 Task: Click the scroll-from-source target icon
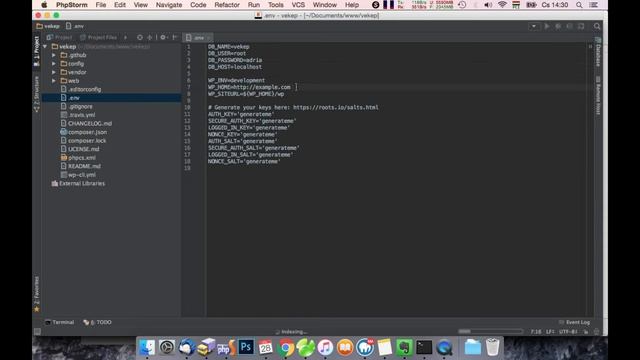pyautogui.click(x=140, y=37)
